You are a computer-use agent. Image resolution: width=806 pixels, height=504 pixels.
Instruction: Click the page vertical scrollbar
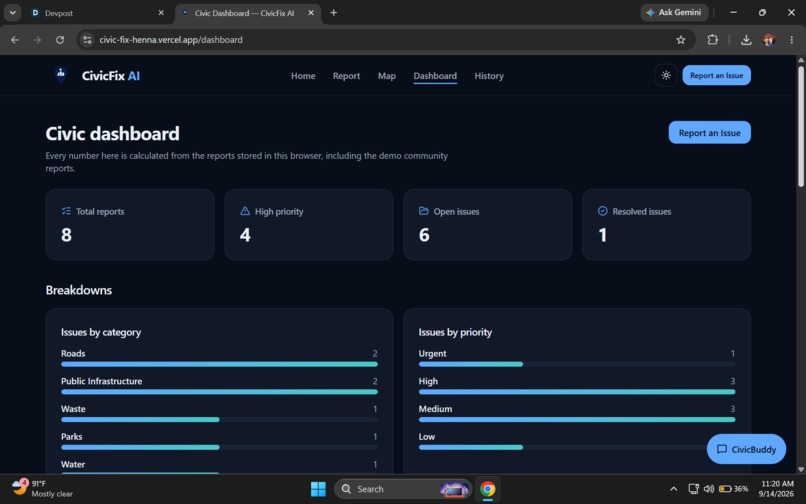coord(800,126)
